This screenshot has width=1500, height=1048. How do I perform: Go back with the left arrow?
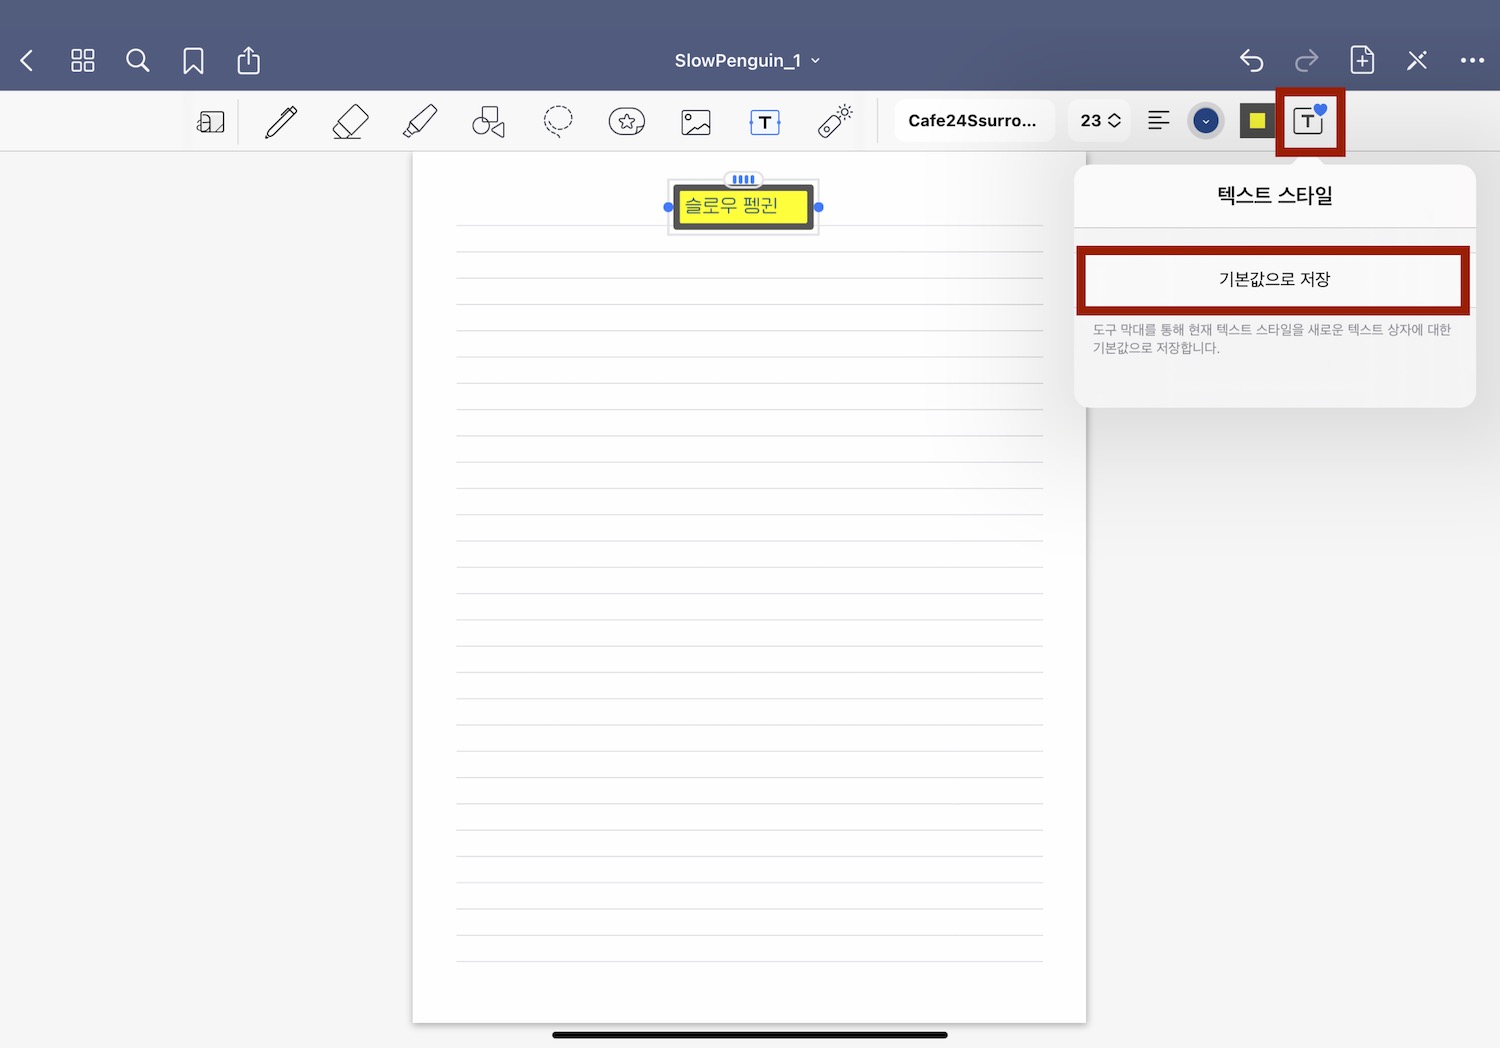(x=27, y=61)
